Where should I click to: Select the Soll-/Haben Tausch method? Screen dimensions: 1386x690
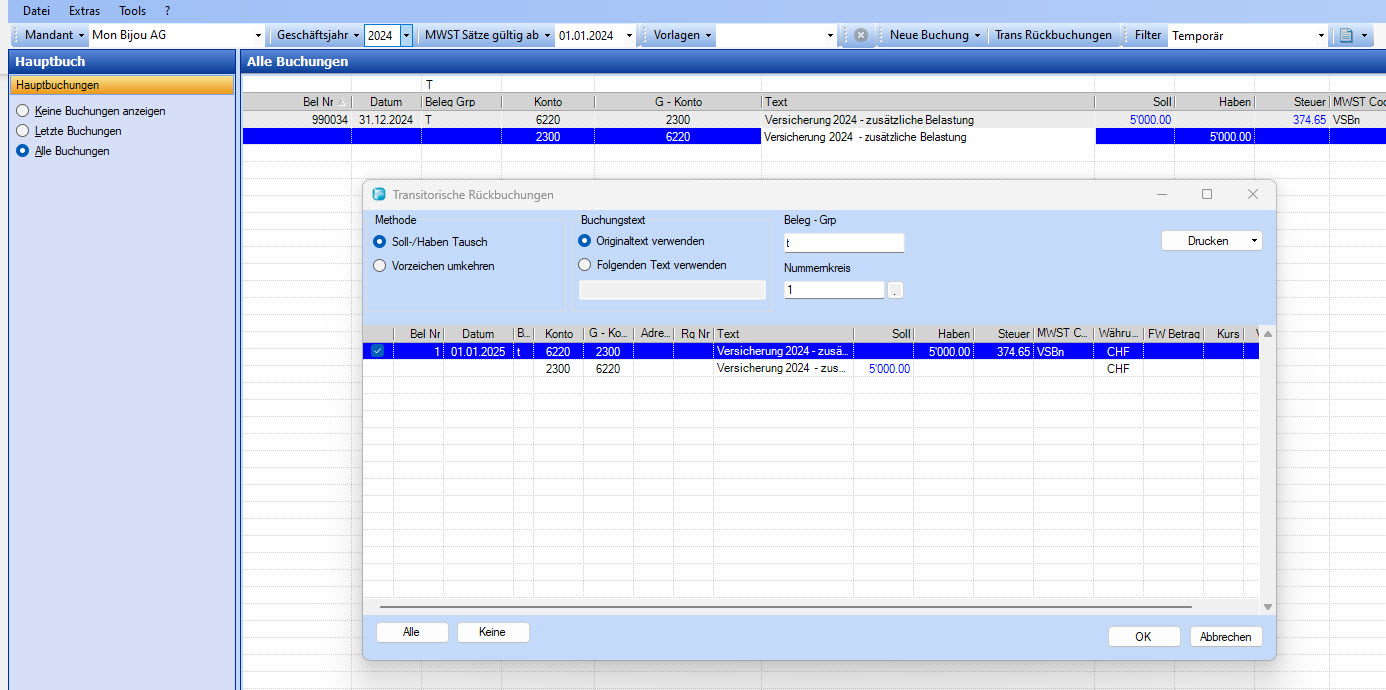tap(379, 241)
